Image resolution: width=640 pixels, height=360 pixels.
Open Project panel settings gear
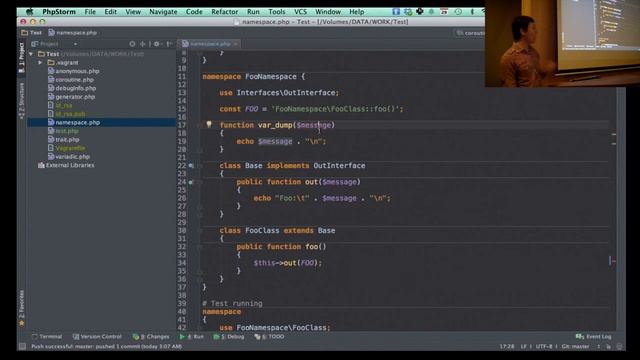(157, 44)
